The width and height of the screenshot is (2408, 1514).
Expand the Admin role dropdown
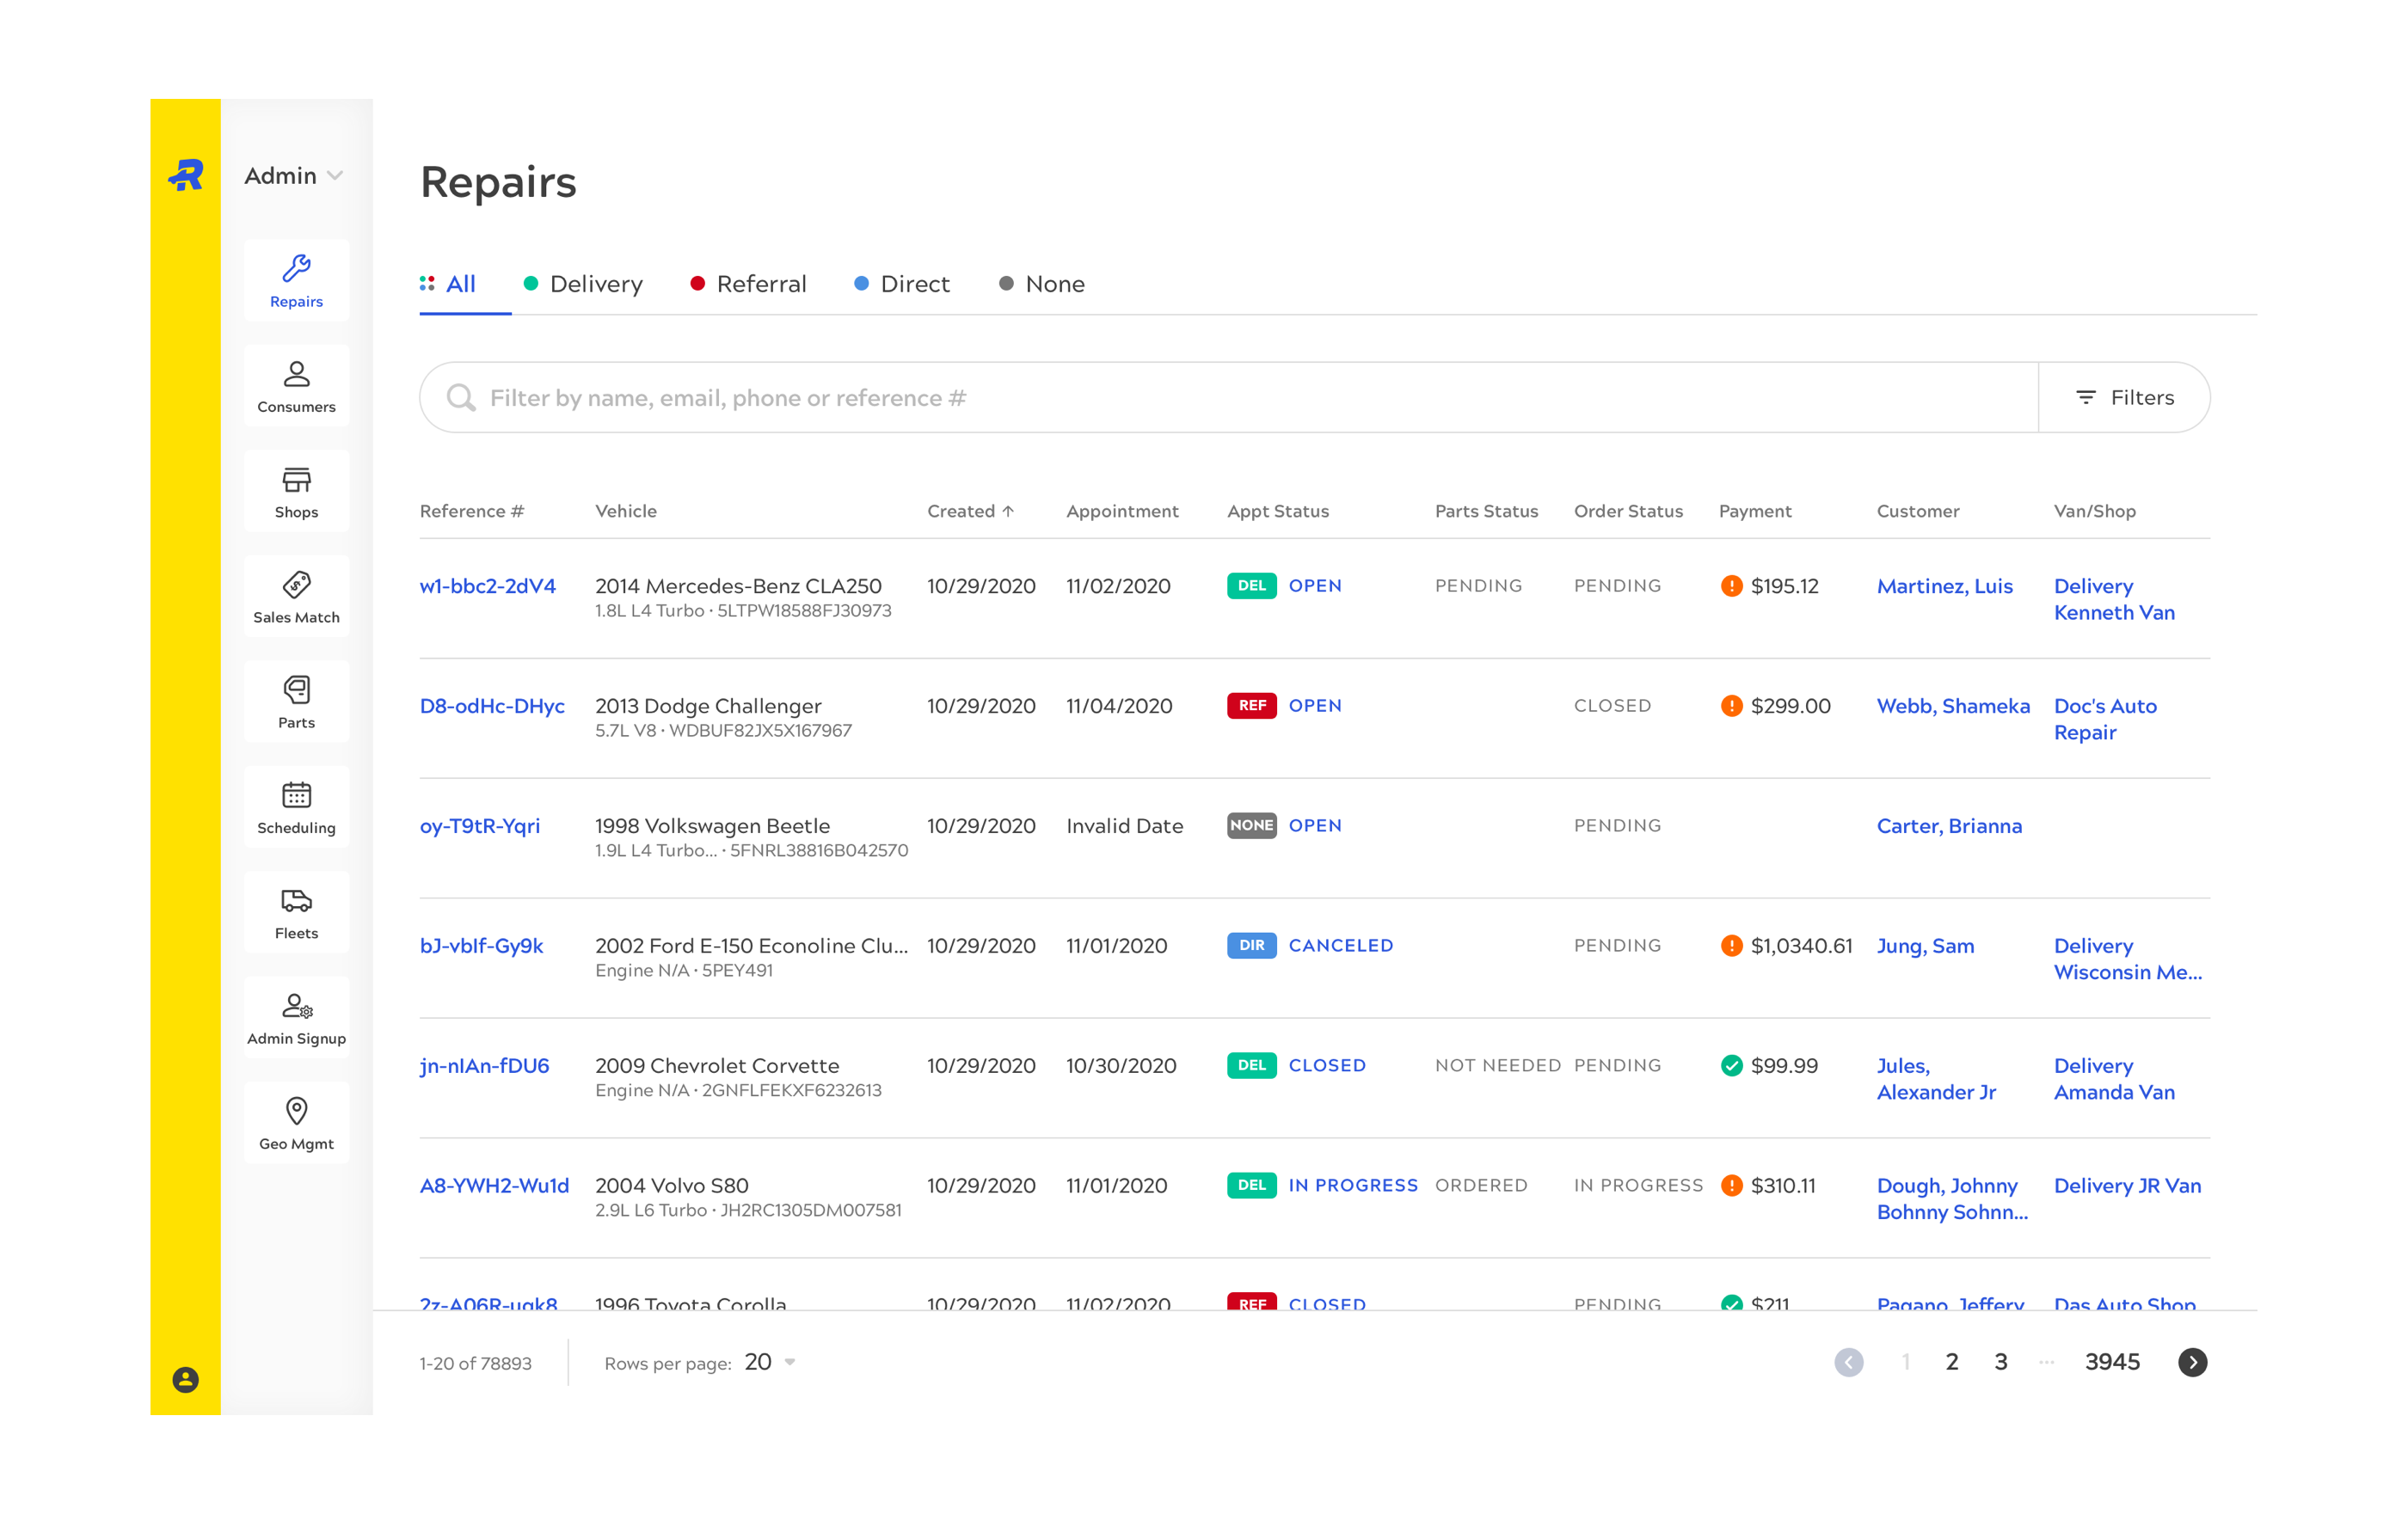[294, 176]
